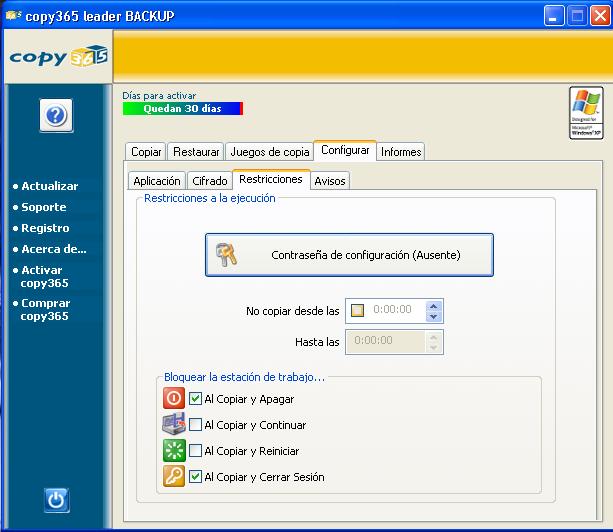
Task: Go to the Juegos de copia tab
Action: click(269, 152)
